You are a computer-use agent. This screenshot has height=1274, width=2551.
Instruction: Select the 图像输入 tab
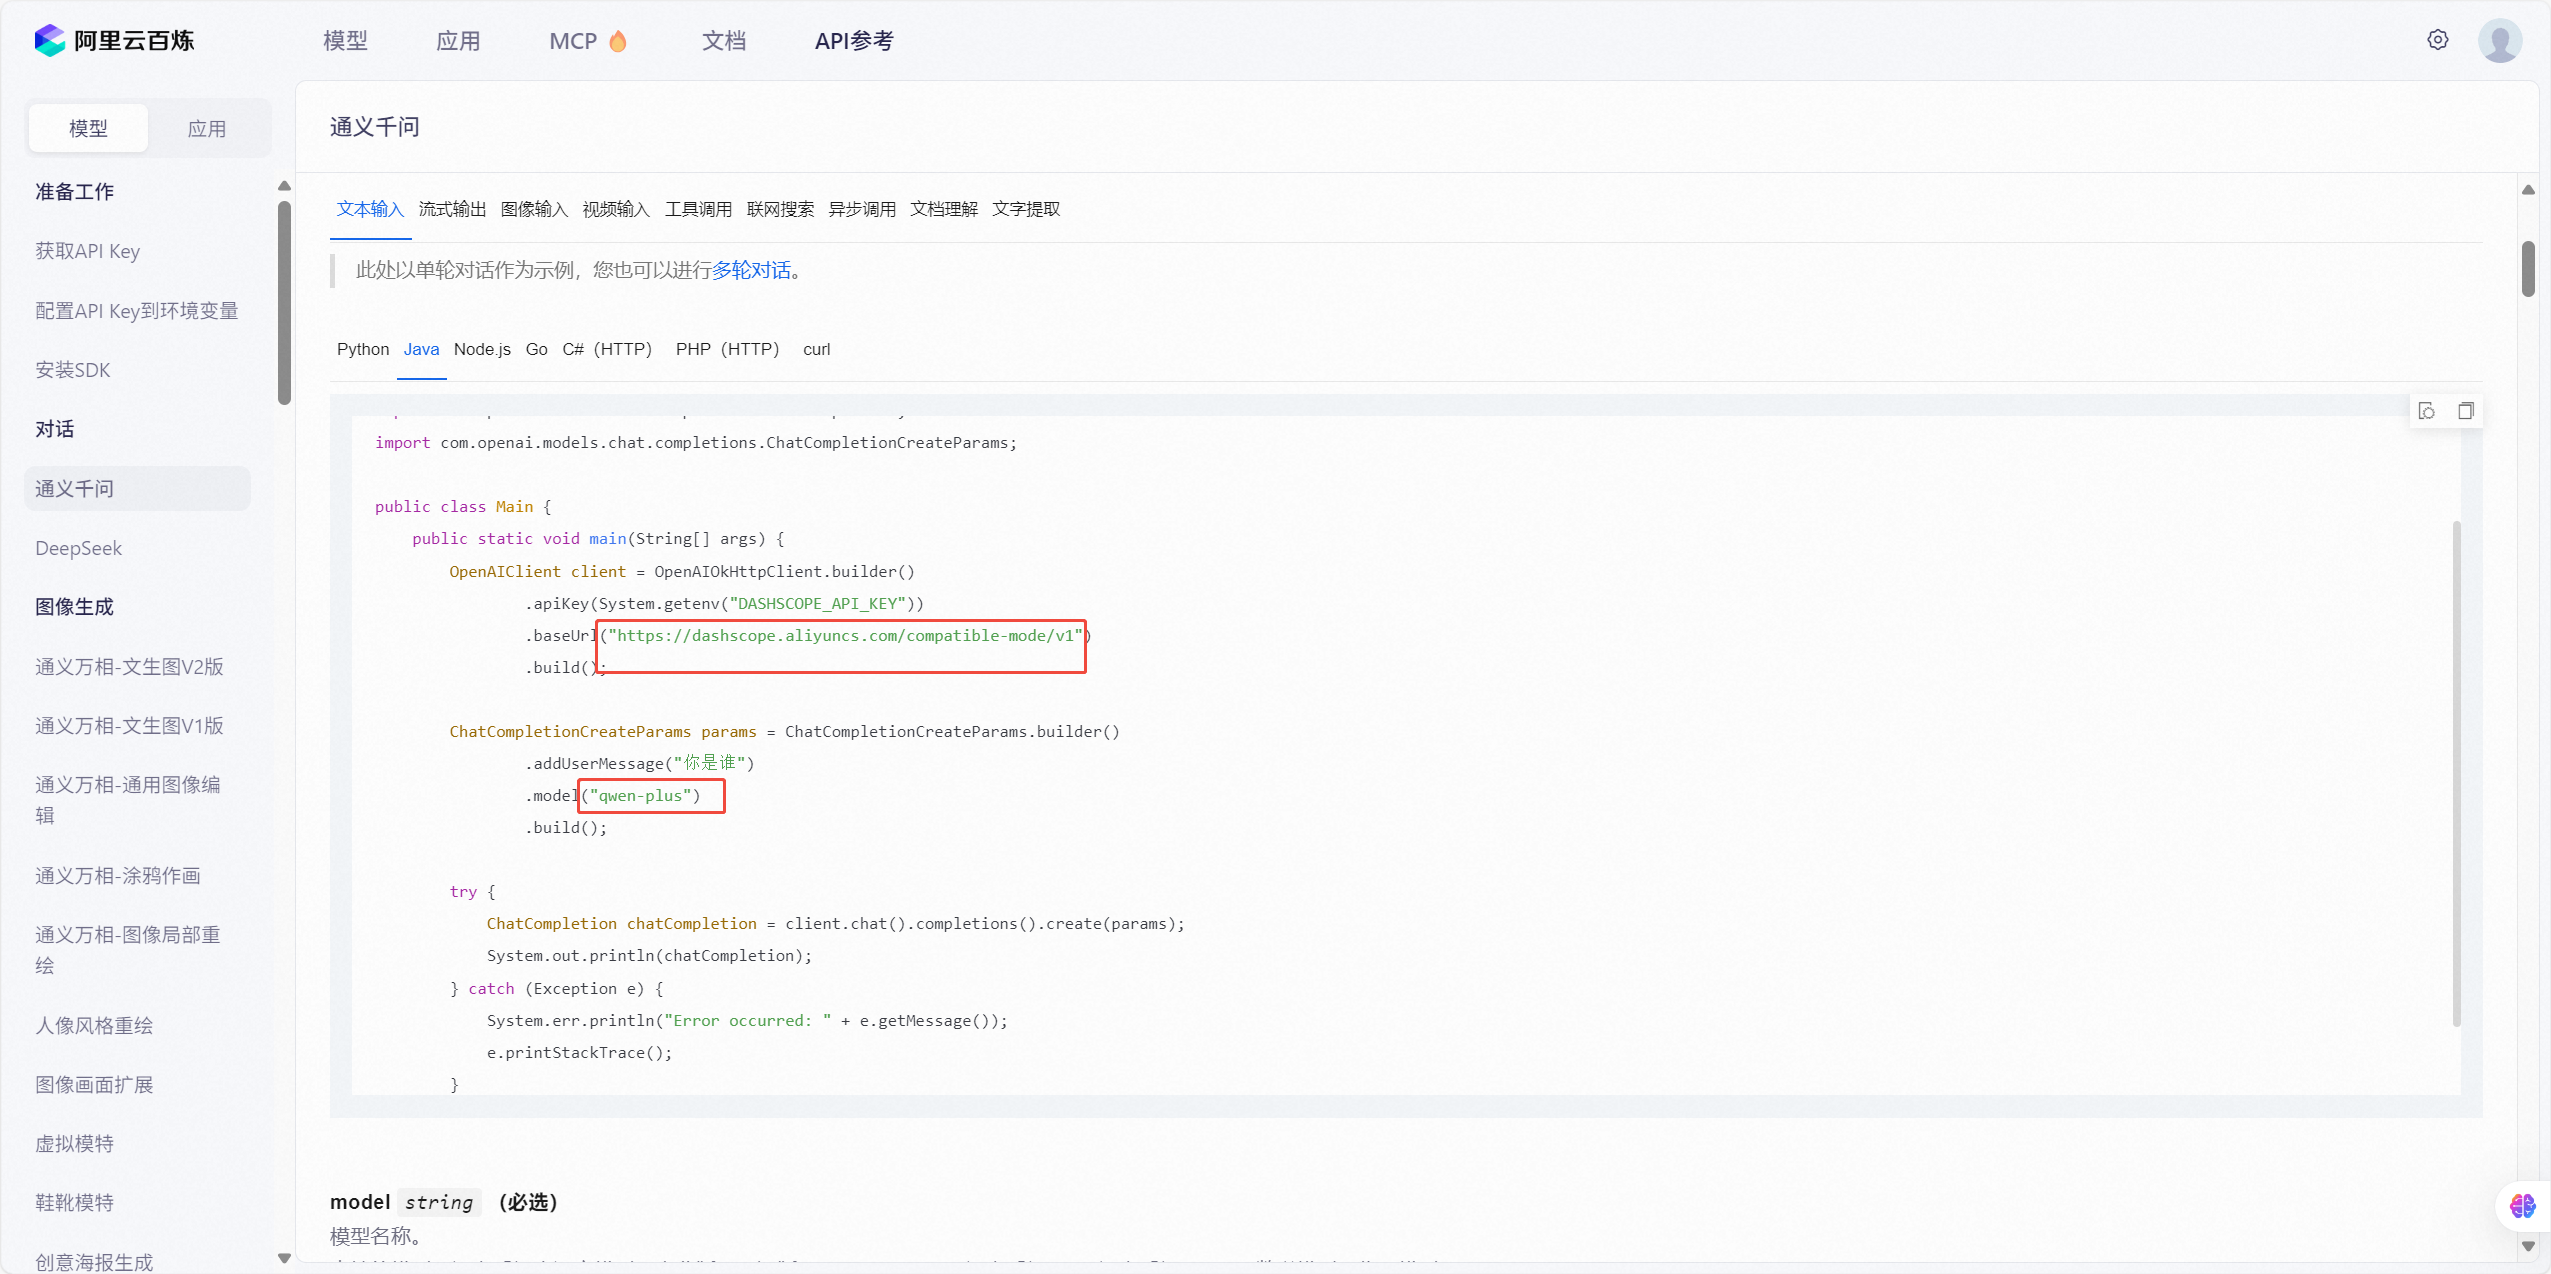[534, 209]
